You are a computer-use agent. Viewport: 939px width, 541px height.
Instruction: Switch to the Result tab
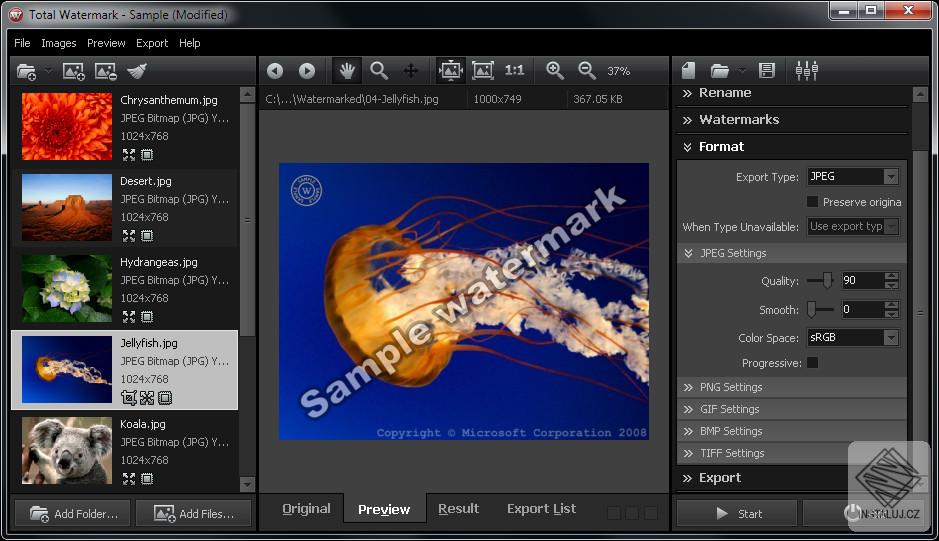pyautogui.click(x=458, y=509)
